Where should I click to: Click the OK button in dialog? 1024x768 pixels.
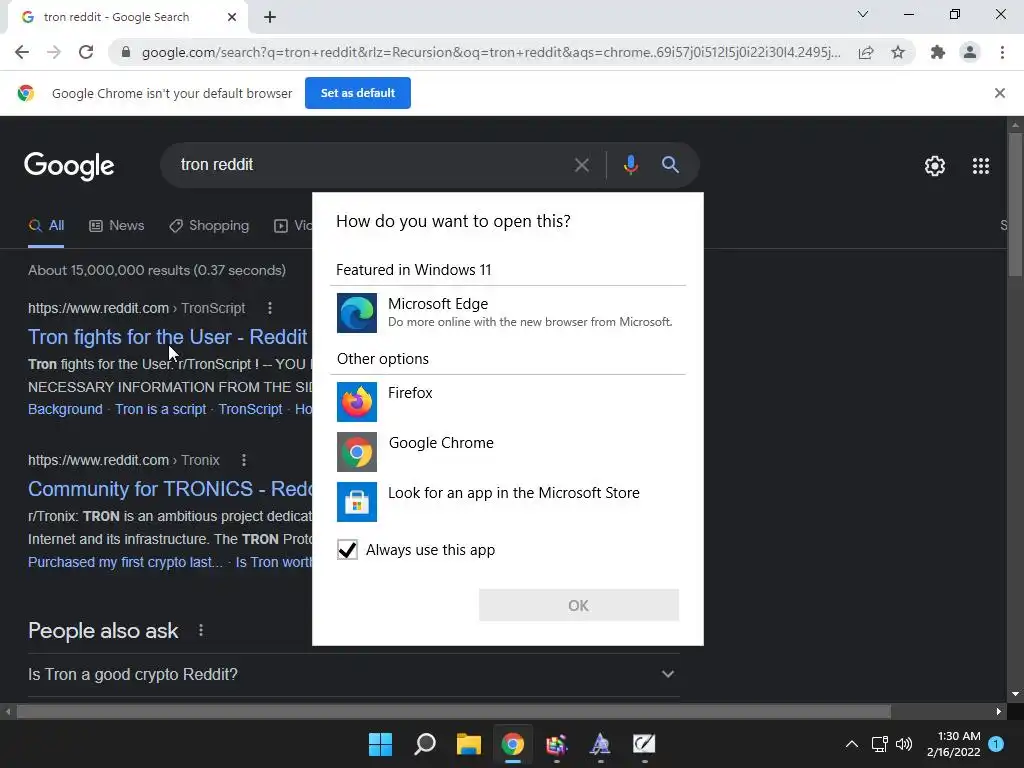click(x=579, y=605)
